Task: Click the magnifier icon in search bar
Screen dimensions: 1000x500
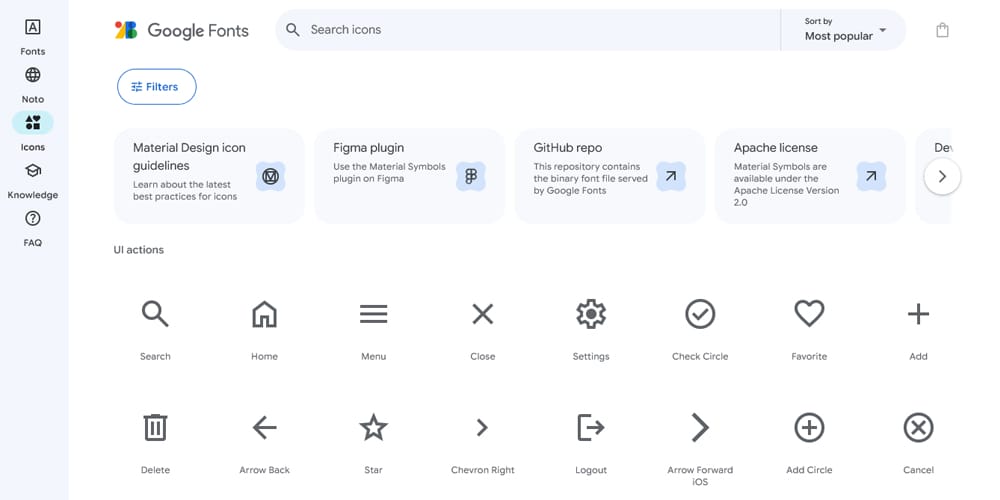Action: click(x=293, y=29)
